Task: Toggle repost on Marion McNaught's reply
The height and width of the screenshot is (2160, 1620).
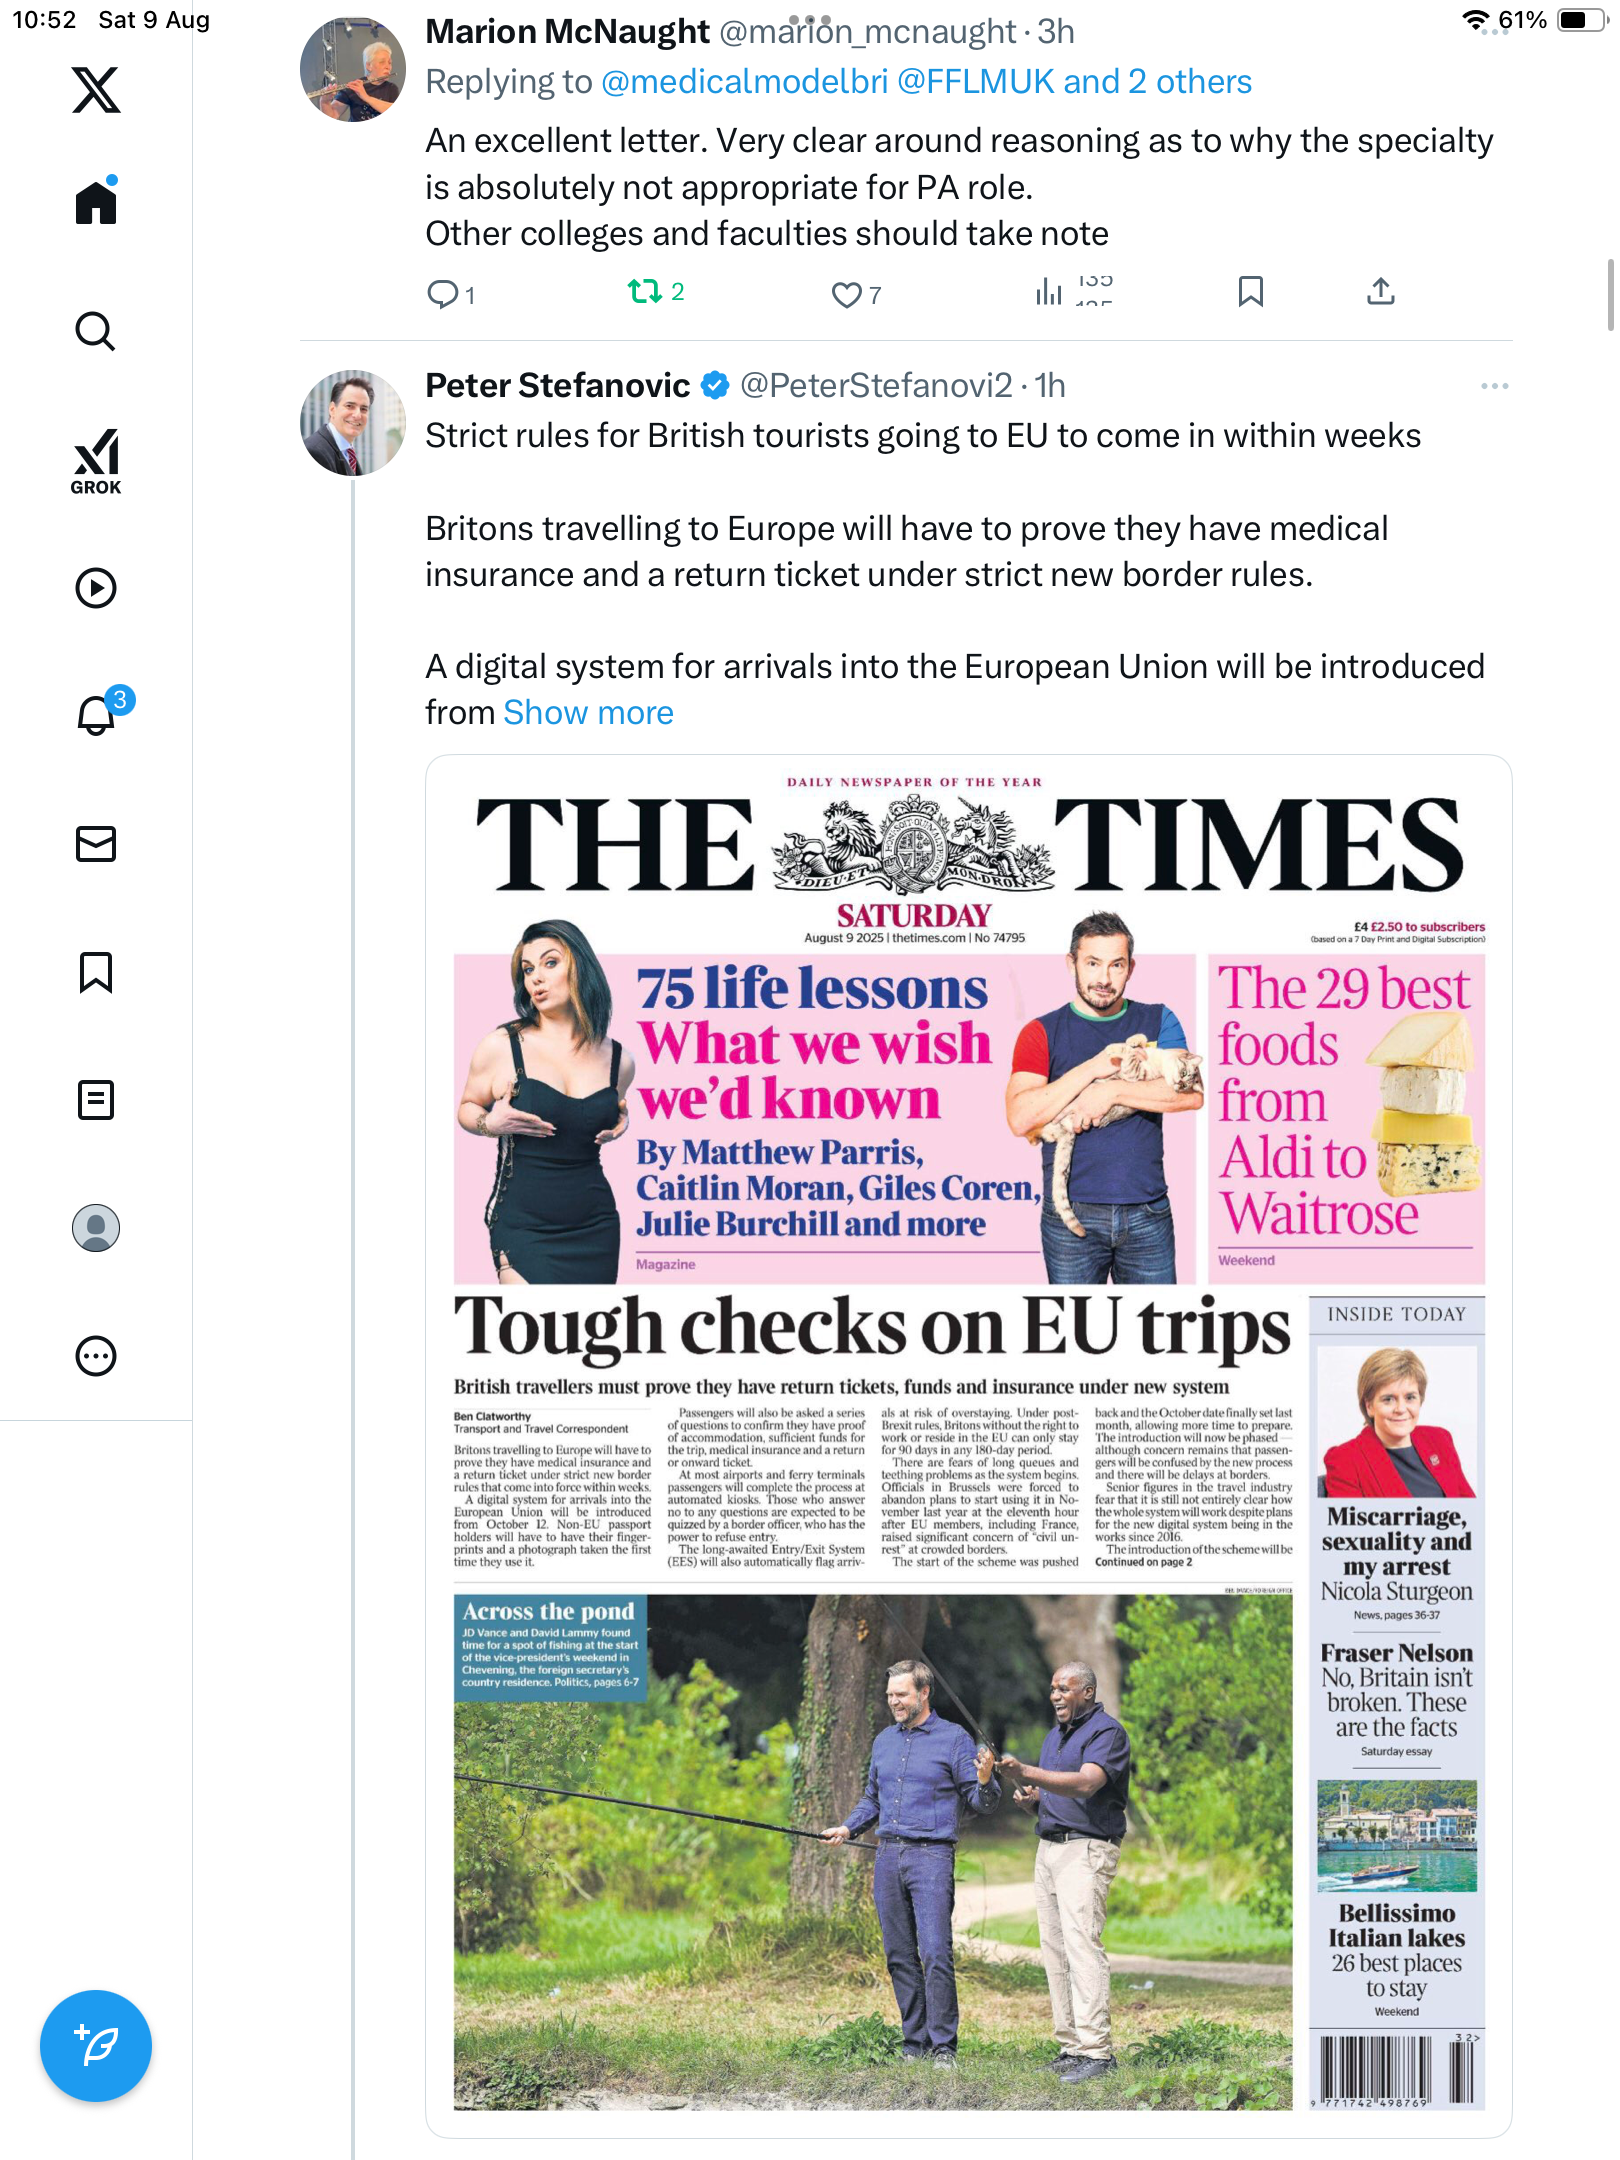Action: pos(645,292)
